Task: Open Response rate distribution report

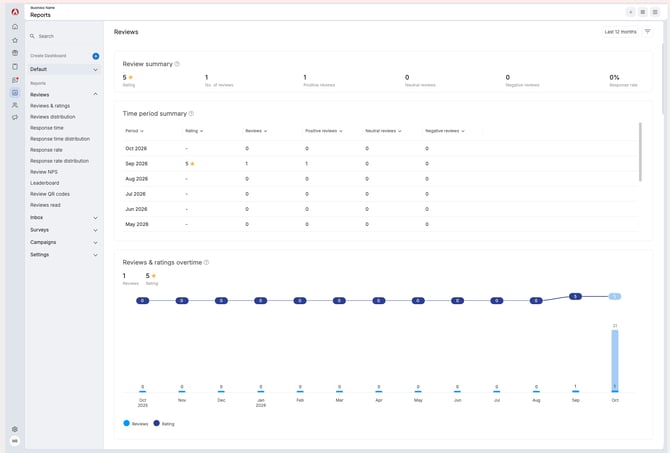Action: click(x=59, y=161)
